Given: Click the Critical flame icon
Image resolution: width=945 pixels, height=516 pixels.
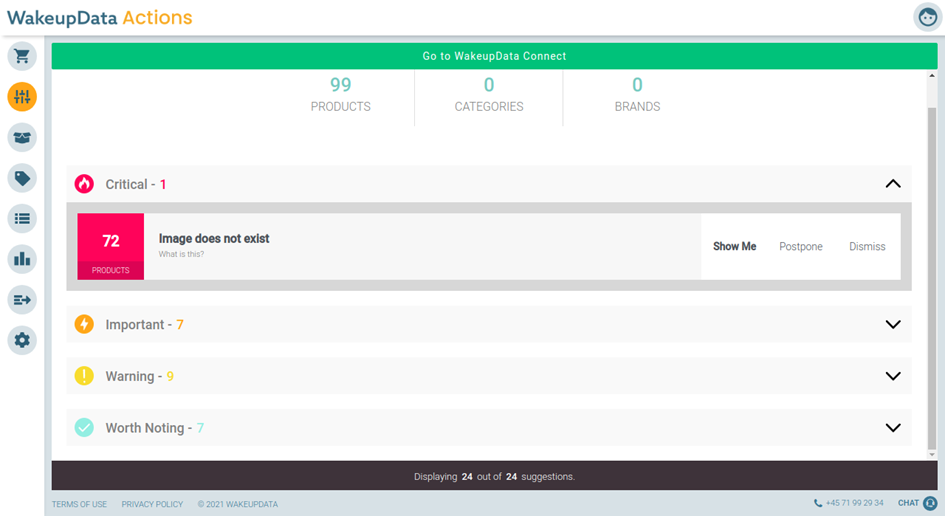Looking at the screenshot, I should pyautogui.click(x=84, y=184).
